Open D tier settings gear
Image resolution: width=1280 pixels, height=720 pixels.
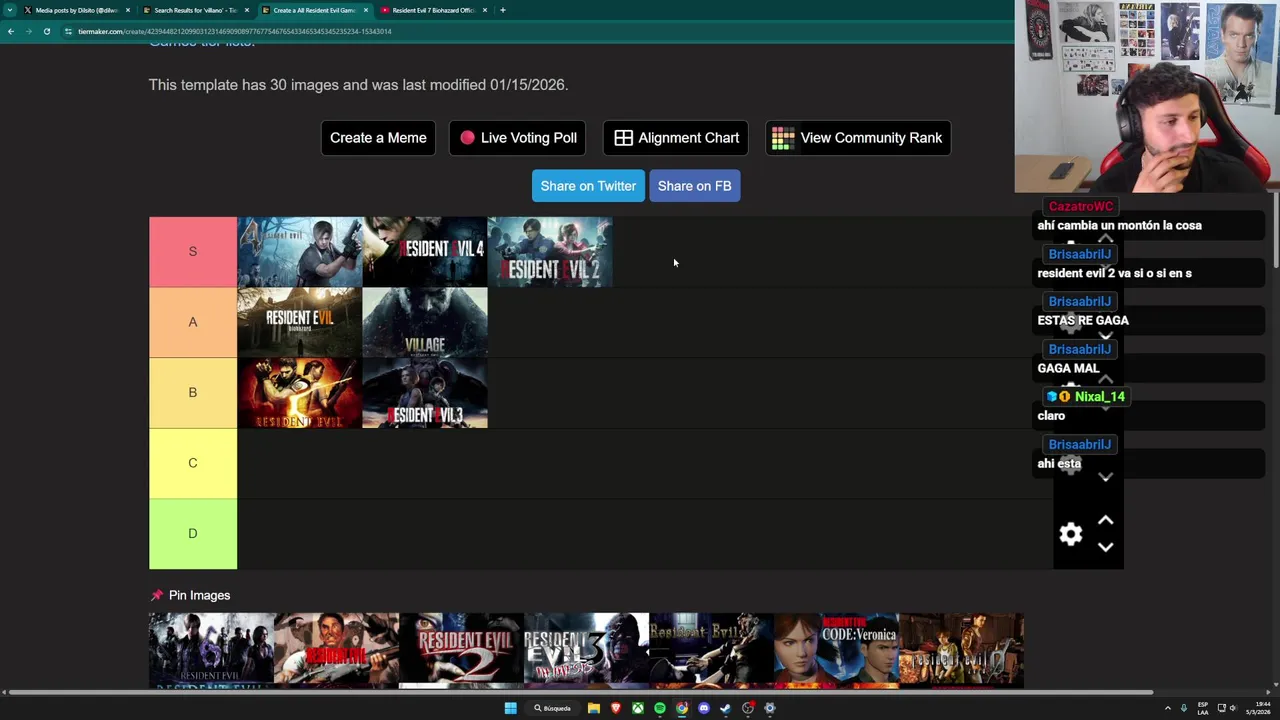(1071, 534)
